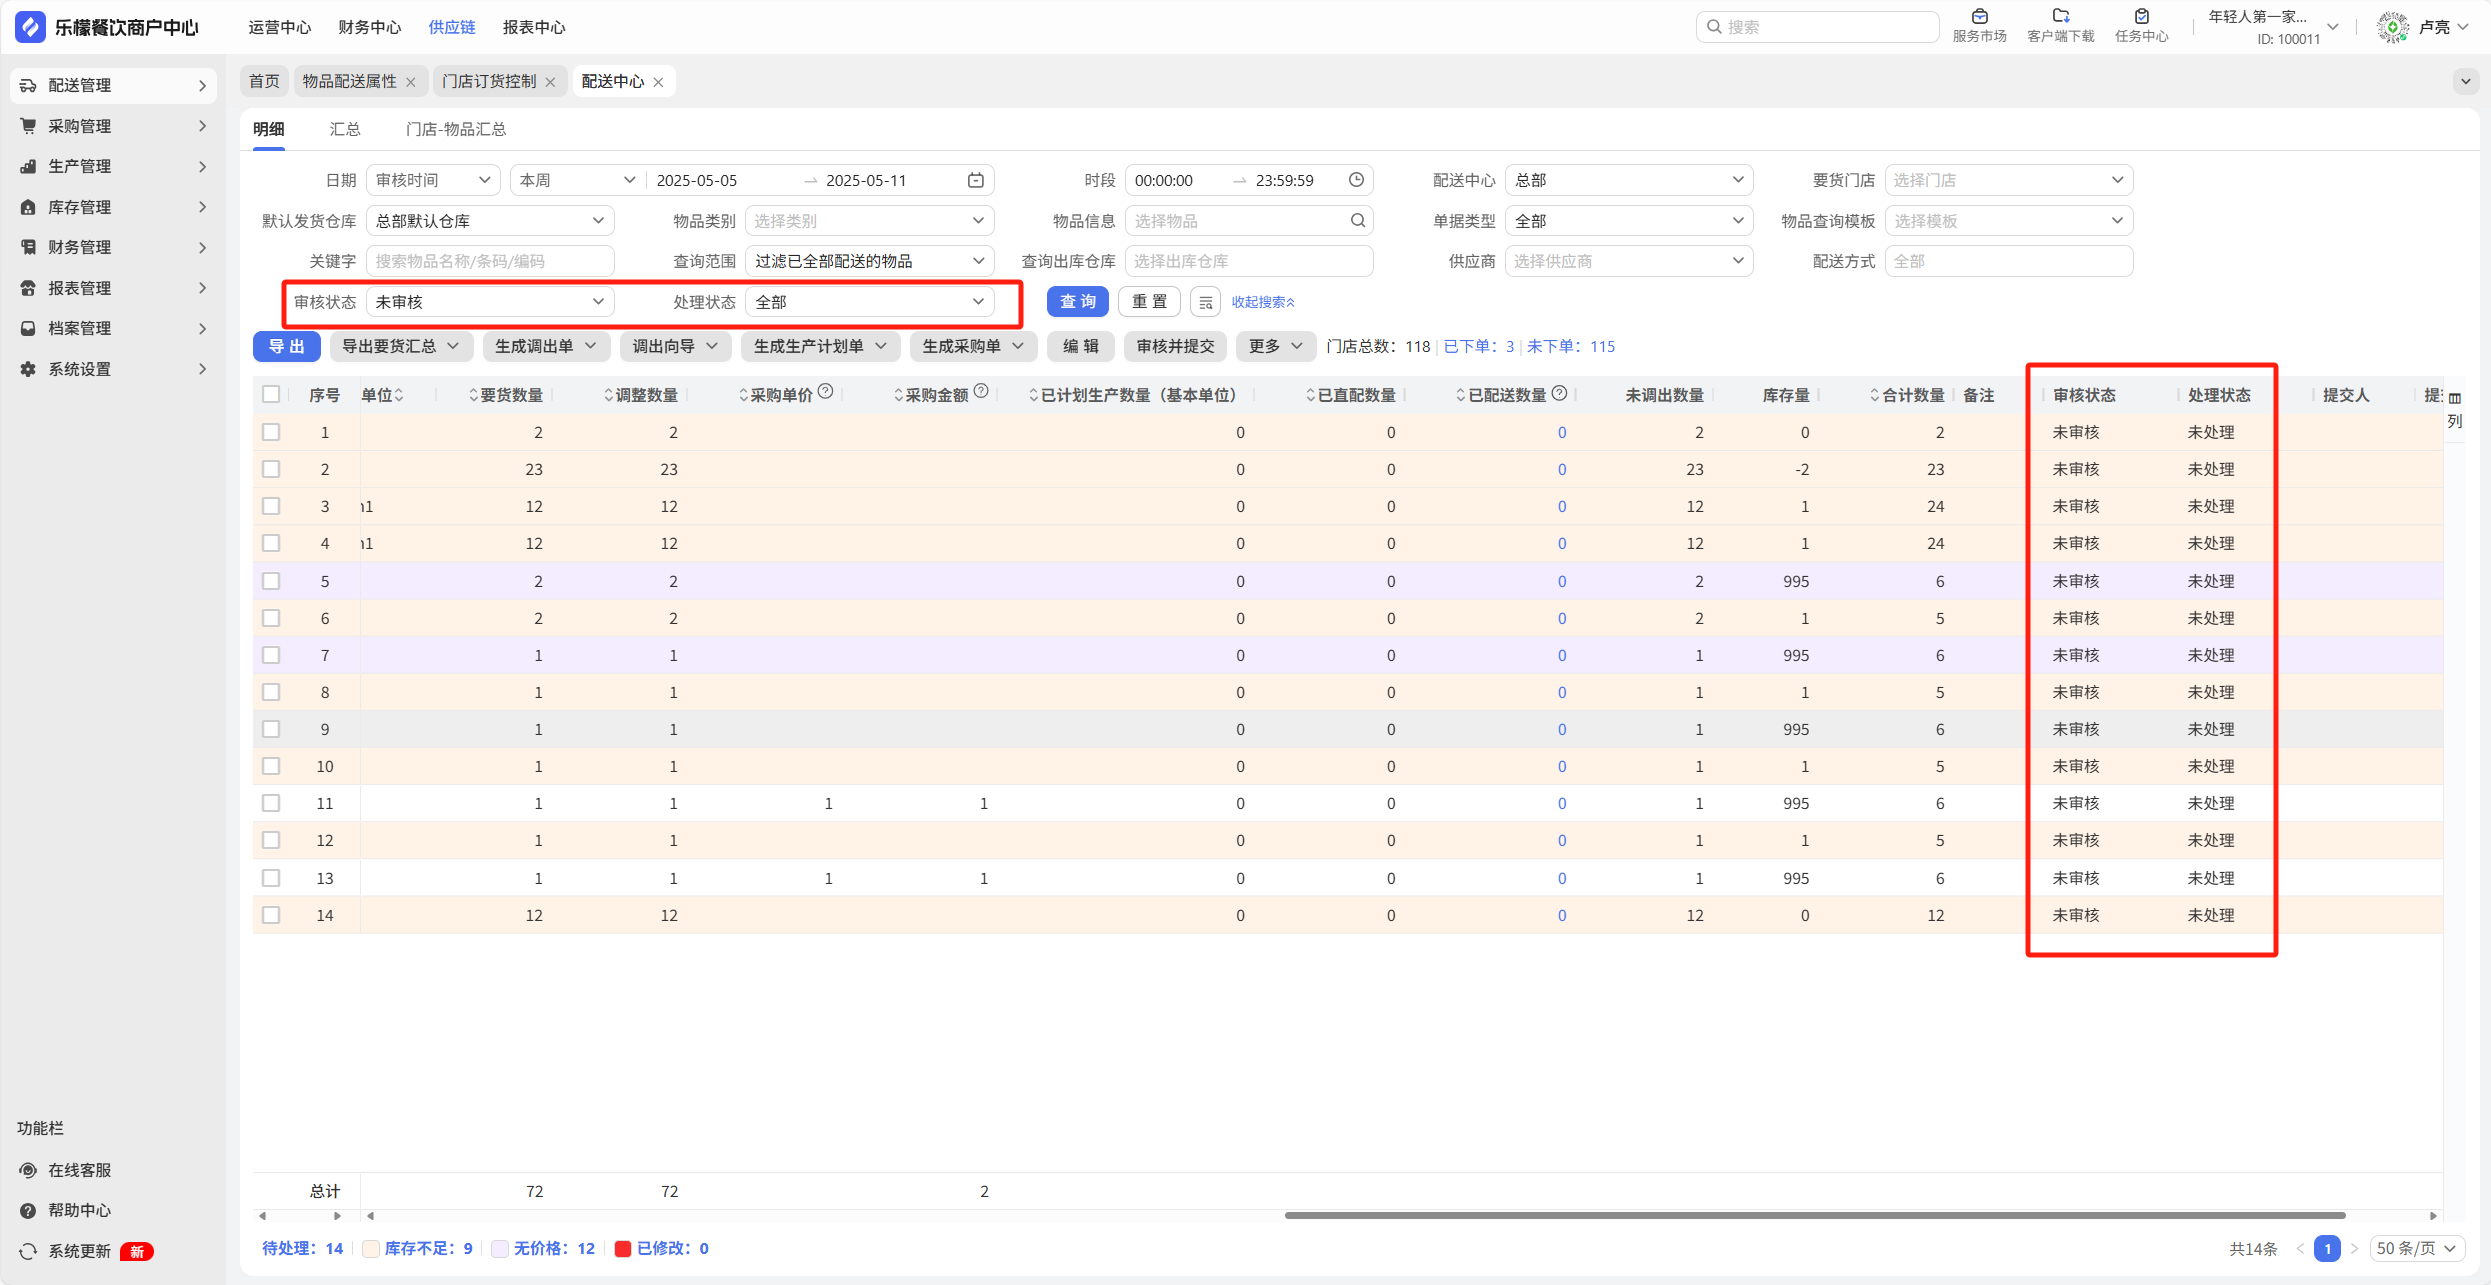Check the checkbox for row 5
The height and width of the screenshot is (1285, 2491).
(271, 581)
